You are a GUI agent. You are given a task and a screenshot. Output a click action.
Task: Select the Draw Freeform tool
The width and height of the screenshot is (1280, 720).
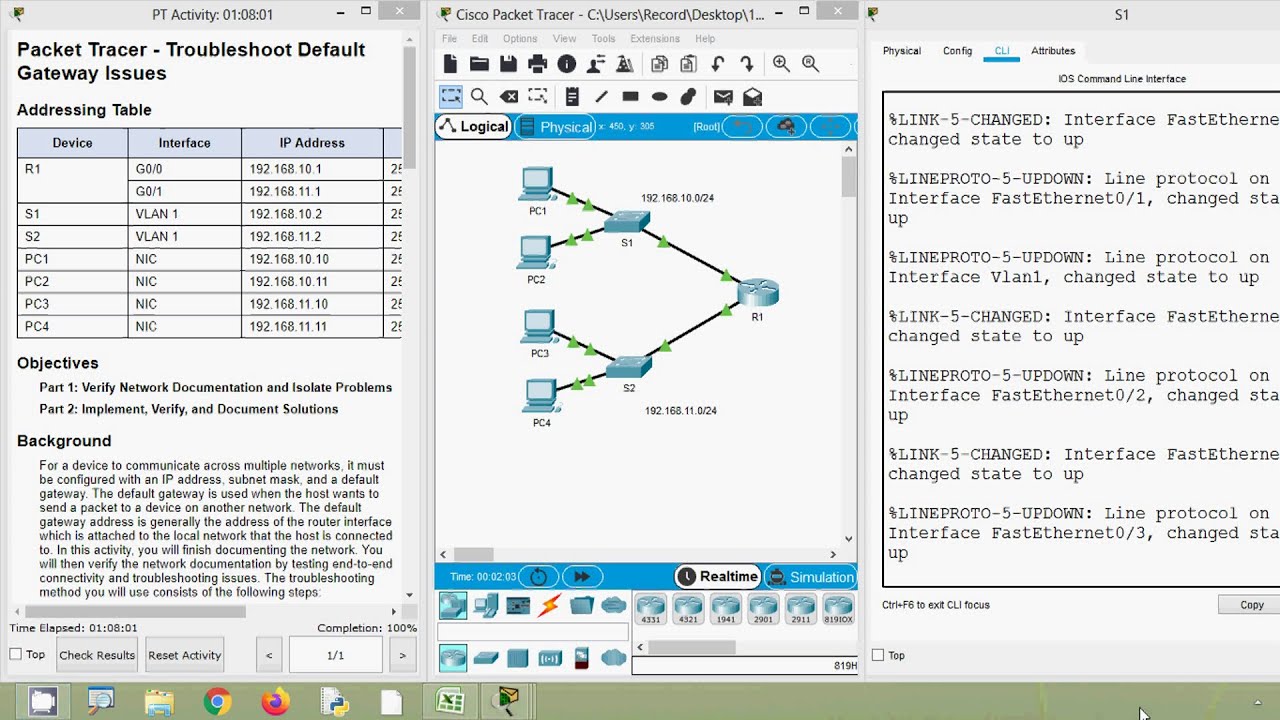click(688, 96)
